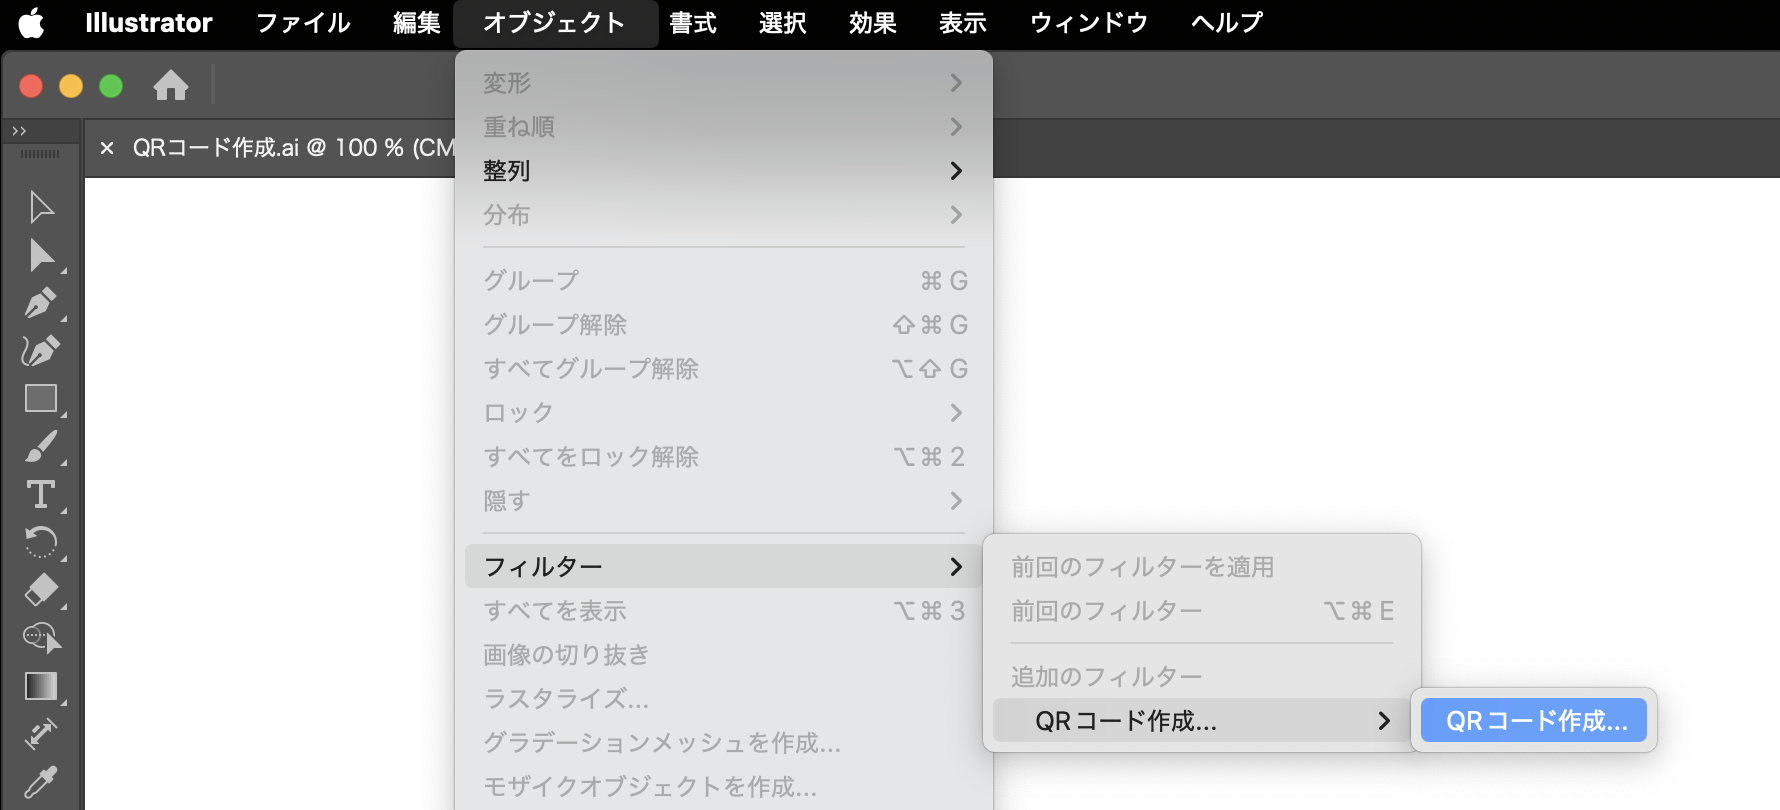Expand the フィルター submenu
Screen dimensions: 1780x810
(724, 567)
